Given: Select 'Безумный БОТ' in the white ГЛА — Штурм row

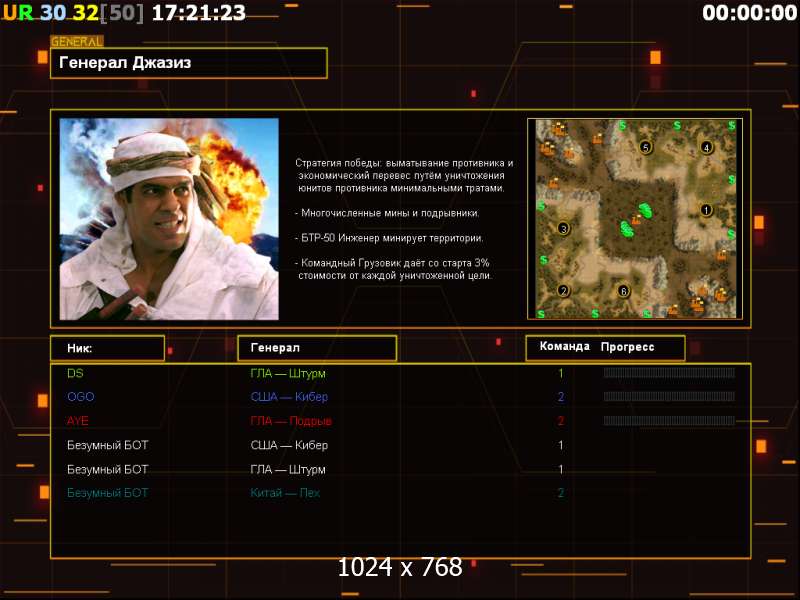Looking at the screenshot, I should pos(108,469).
